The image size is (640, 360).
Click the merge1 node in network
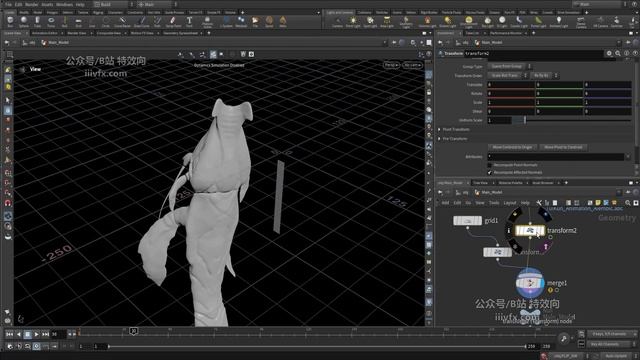click(x=530, y=282)
